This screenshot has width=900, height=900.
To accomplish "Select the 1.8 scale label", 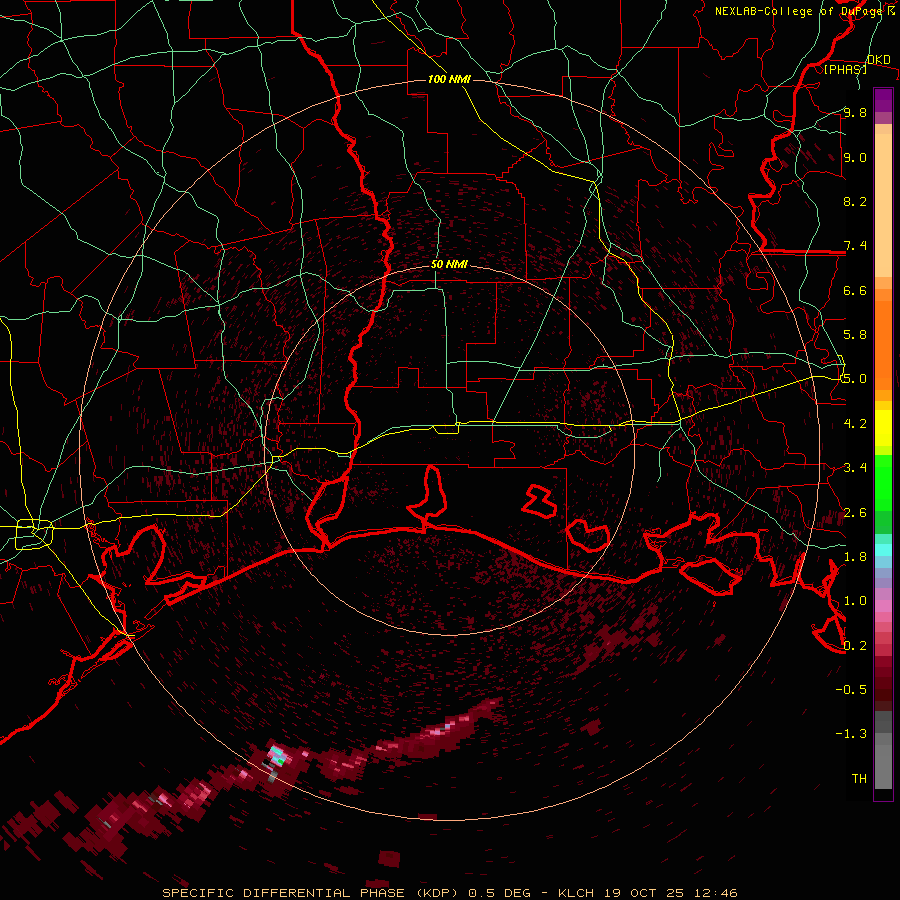I will (x=855, y=557).
